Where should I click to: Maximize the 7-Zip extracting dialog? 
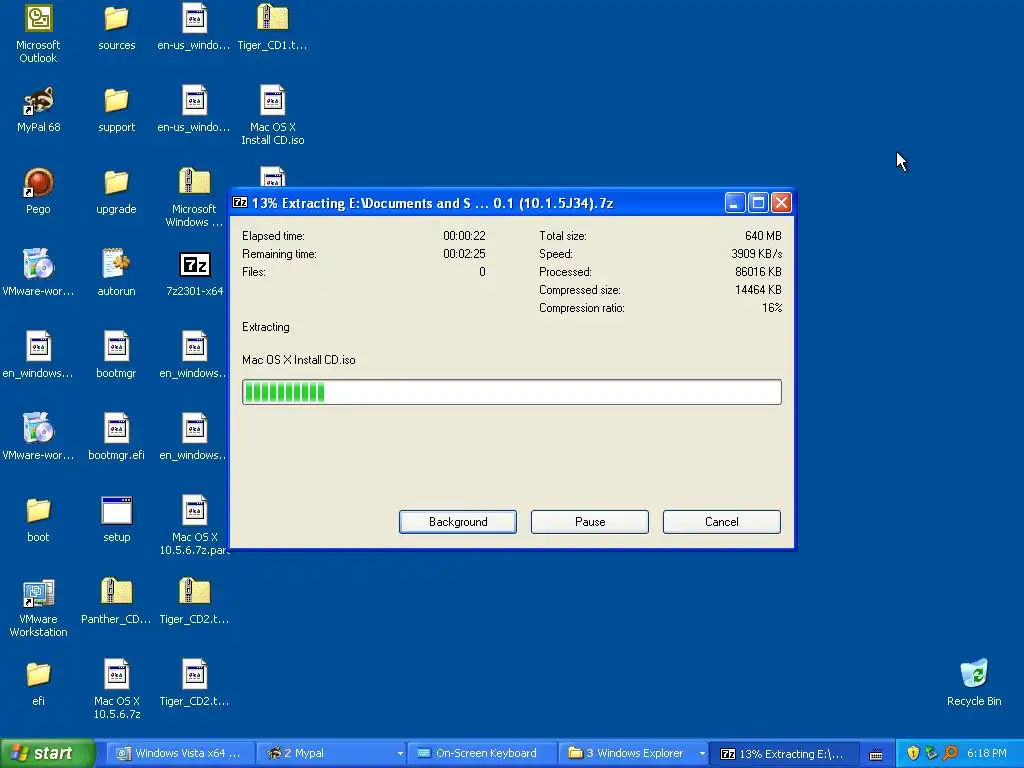click(758, 202)
